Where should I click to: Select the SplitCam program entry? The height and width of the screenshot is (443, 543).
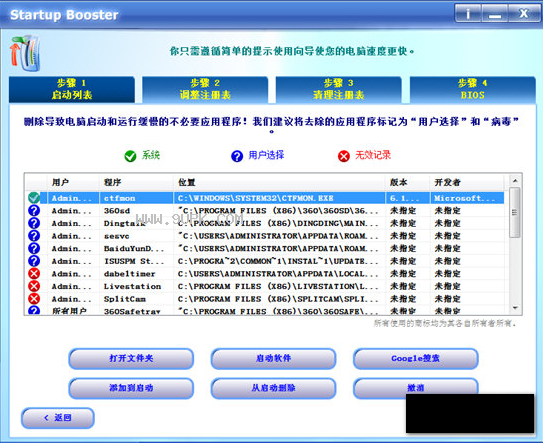tap(125, 299)
